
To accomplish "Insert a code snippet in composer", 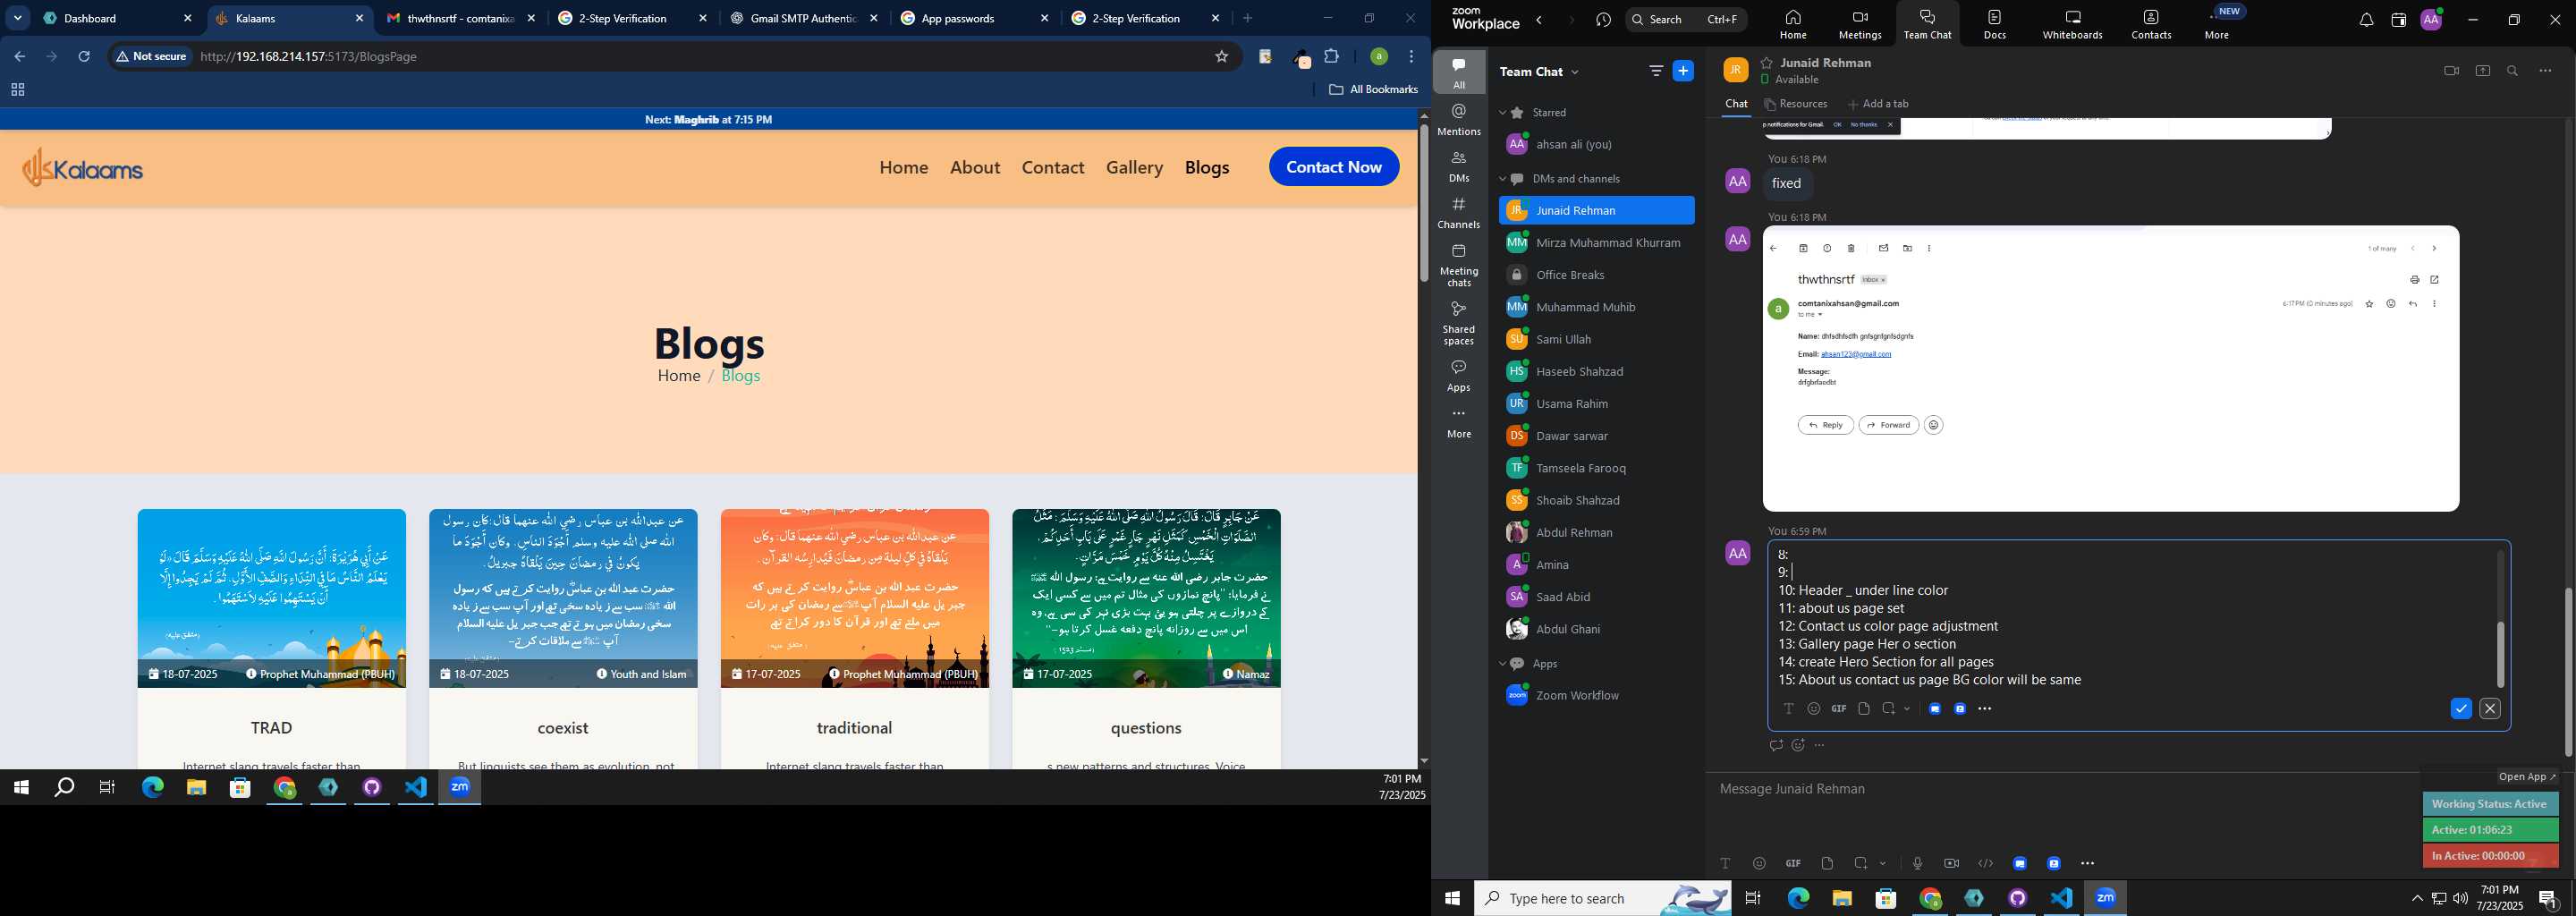I will [x=1985, y=863].
